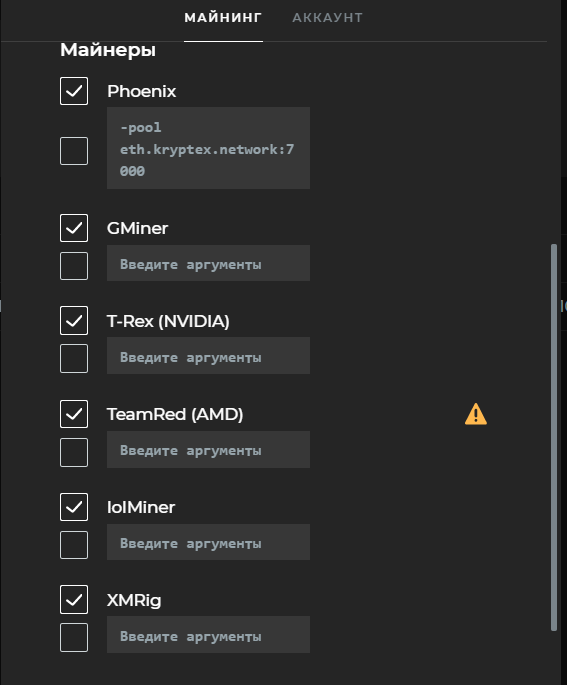
Task: Disable the T-Rex (NVIDIA) miner checkbox
Action: tap(74, 321)
